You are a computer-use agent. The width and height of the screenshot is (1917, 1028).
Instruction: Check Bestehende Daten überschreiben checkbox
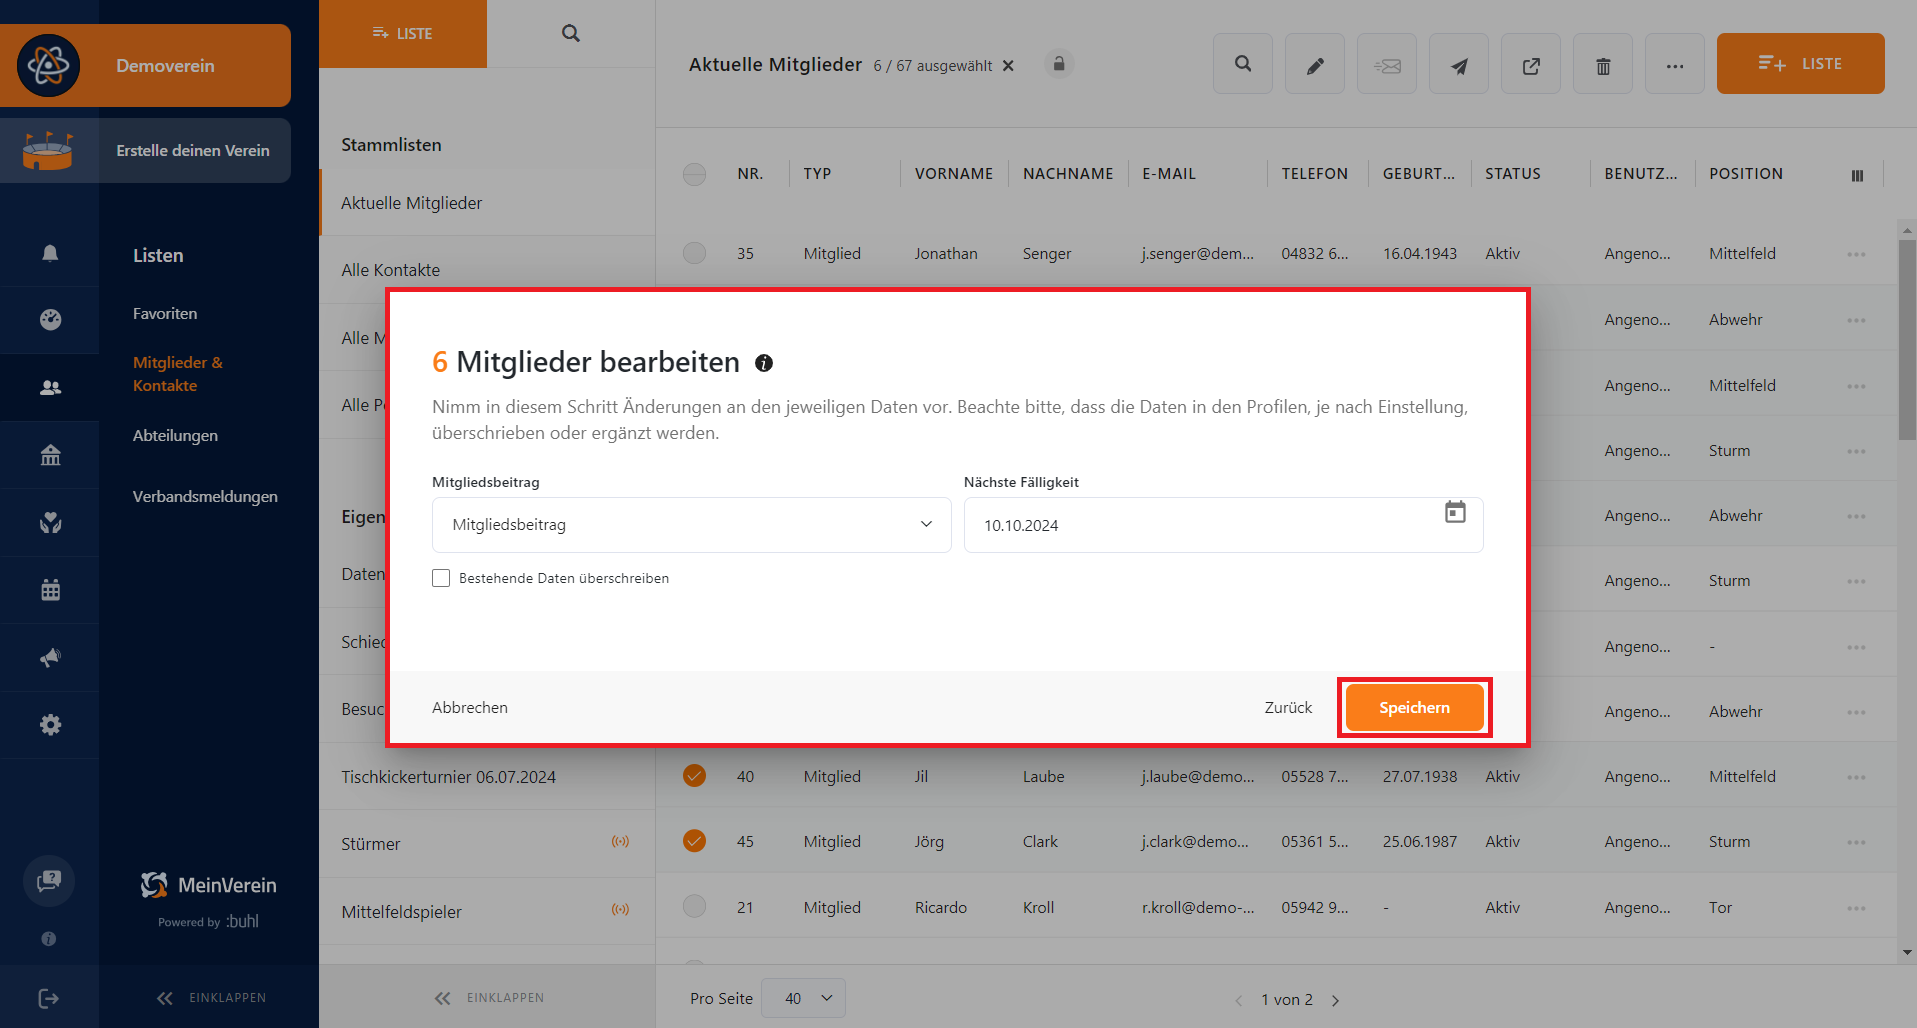click(441, 578)
